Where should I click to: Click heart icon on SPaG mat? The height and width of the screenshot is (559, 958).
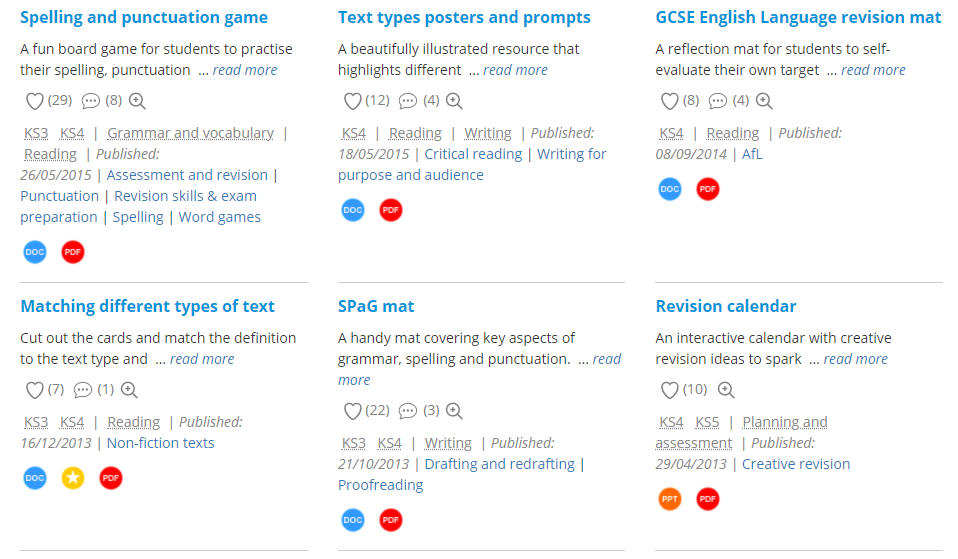353,411
